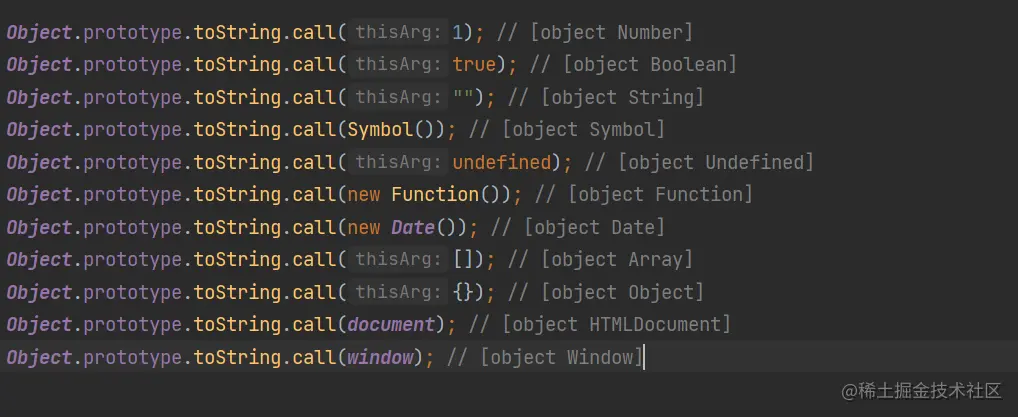Click the thisArg hint before undefined
The width and height of the screenshot is (1018, 417).
[x=399, y=162]
